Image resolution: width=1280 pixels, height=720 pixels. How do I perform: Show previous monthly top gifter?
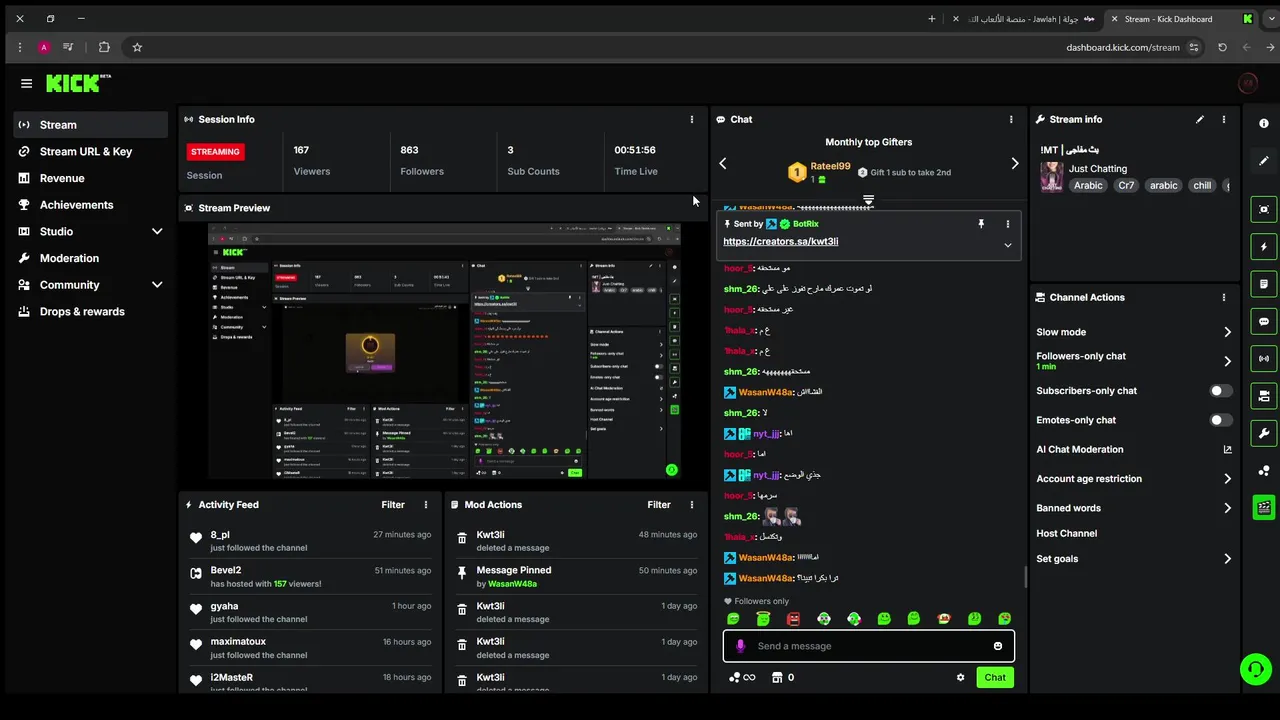click(723, 164)
